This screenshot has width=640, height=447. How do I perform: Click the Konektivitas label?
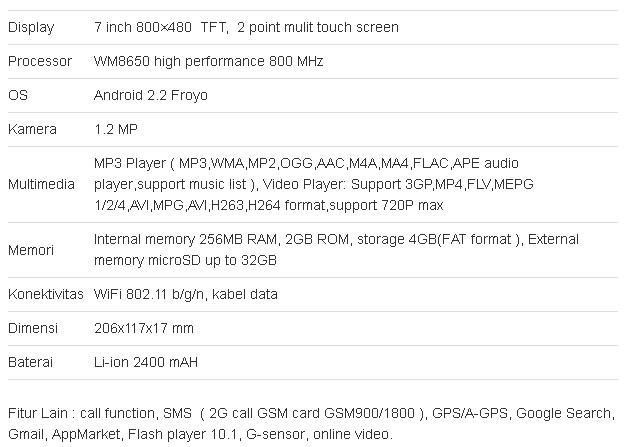46,294
